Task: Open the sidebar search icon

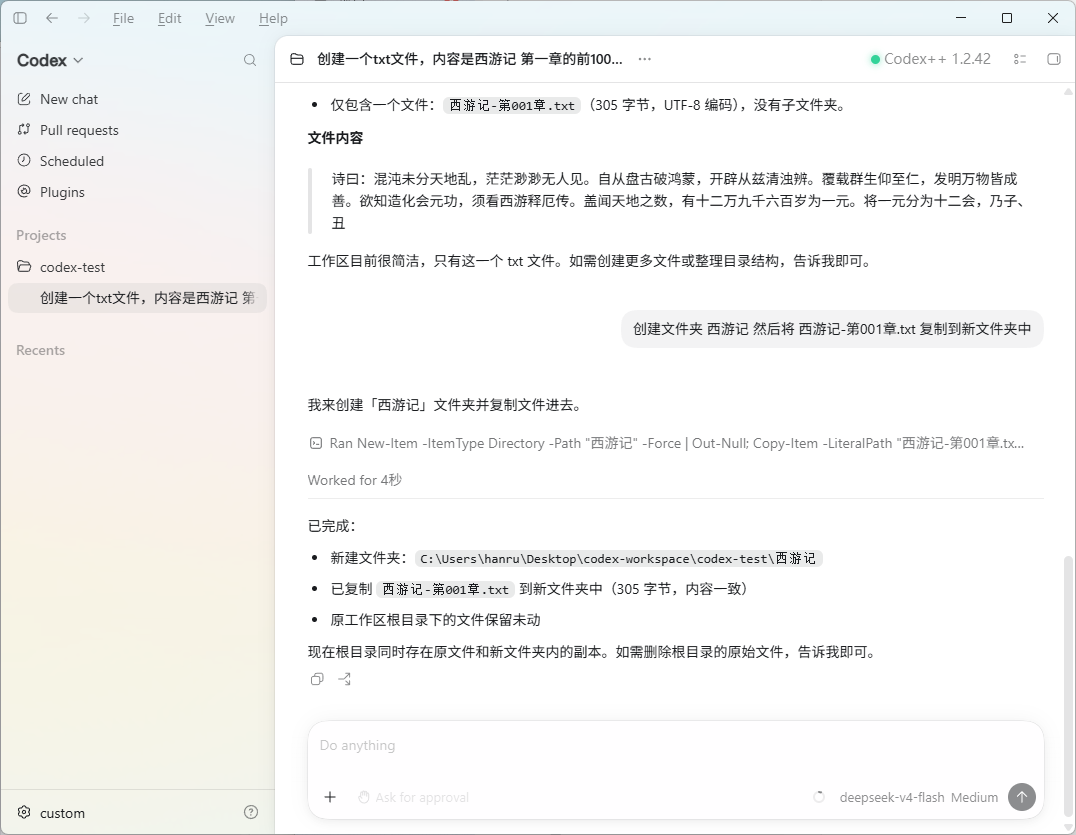Action: pos(250,60)
